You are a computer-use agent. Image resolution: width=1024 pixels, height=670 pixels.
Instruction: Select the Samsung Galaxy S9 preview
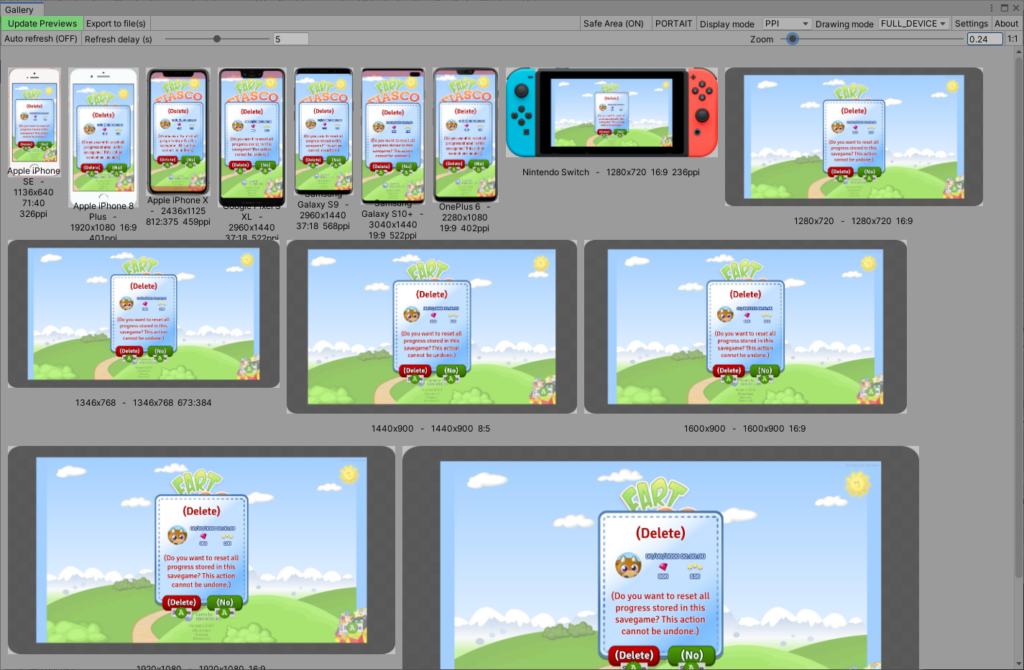(323, 131)
